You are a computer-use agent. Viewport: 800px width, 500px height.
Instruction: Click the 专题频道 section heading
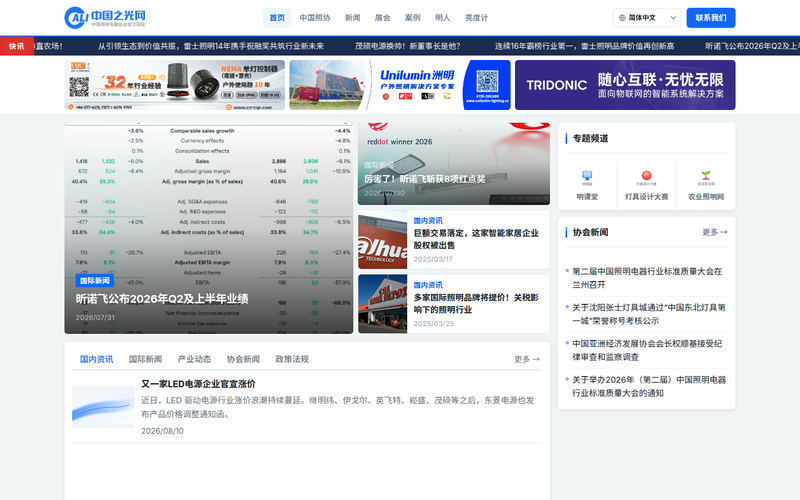[x=590, y=138]
